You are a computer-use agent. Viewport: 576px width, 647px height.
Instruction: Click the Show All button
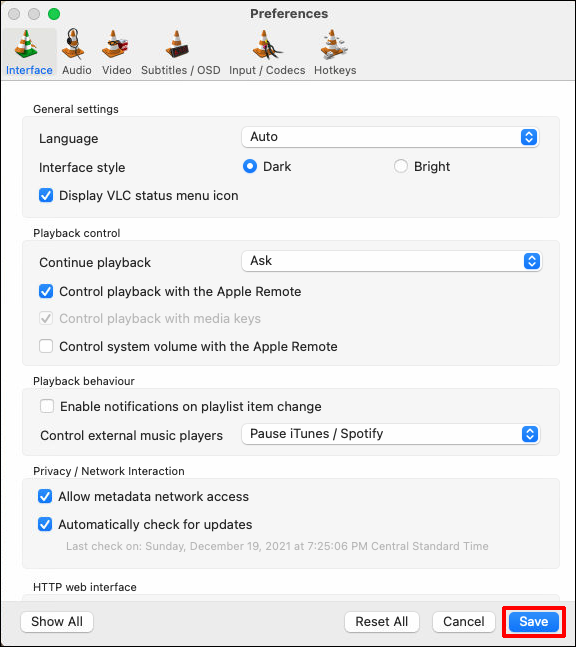click(x=57, y=621)
